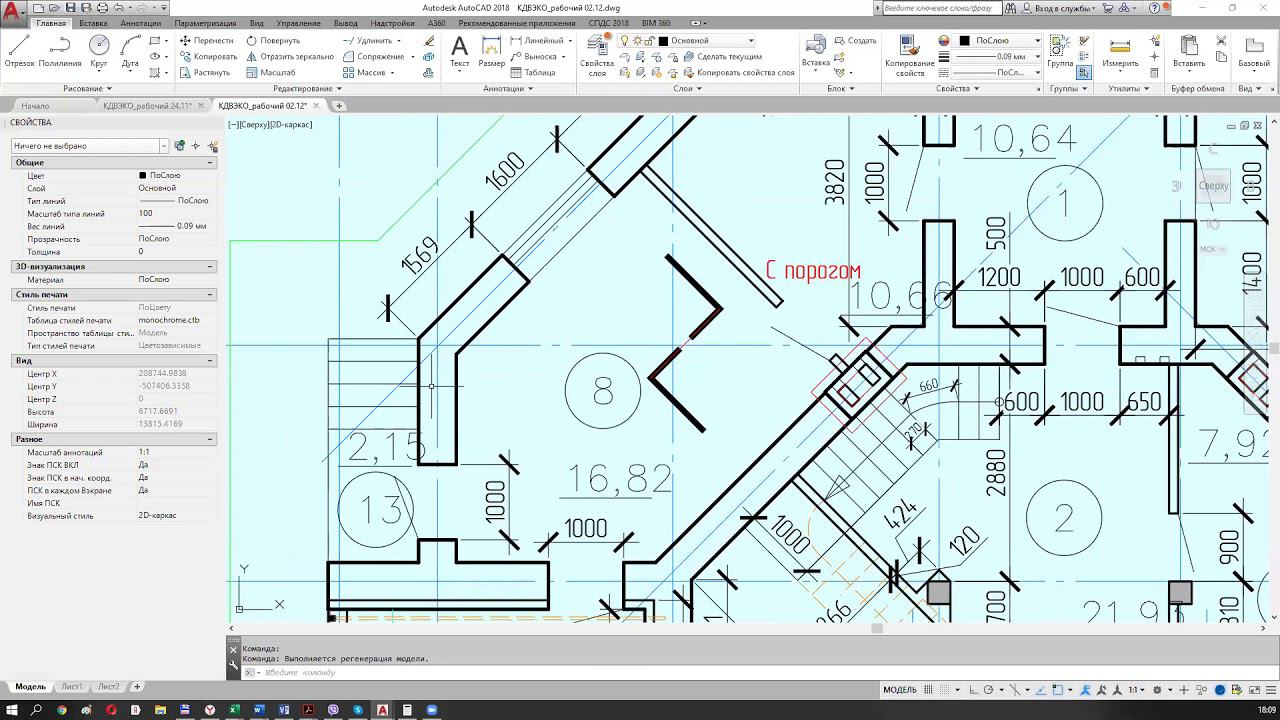Click the Масштаб (Scale) tool

pos(271,73)
